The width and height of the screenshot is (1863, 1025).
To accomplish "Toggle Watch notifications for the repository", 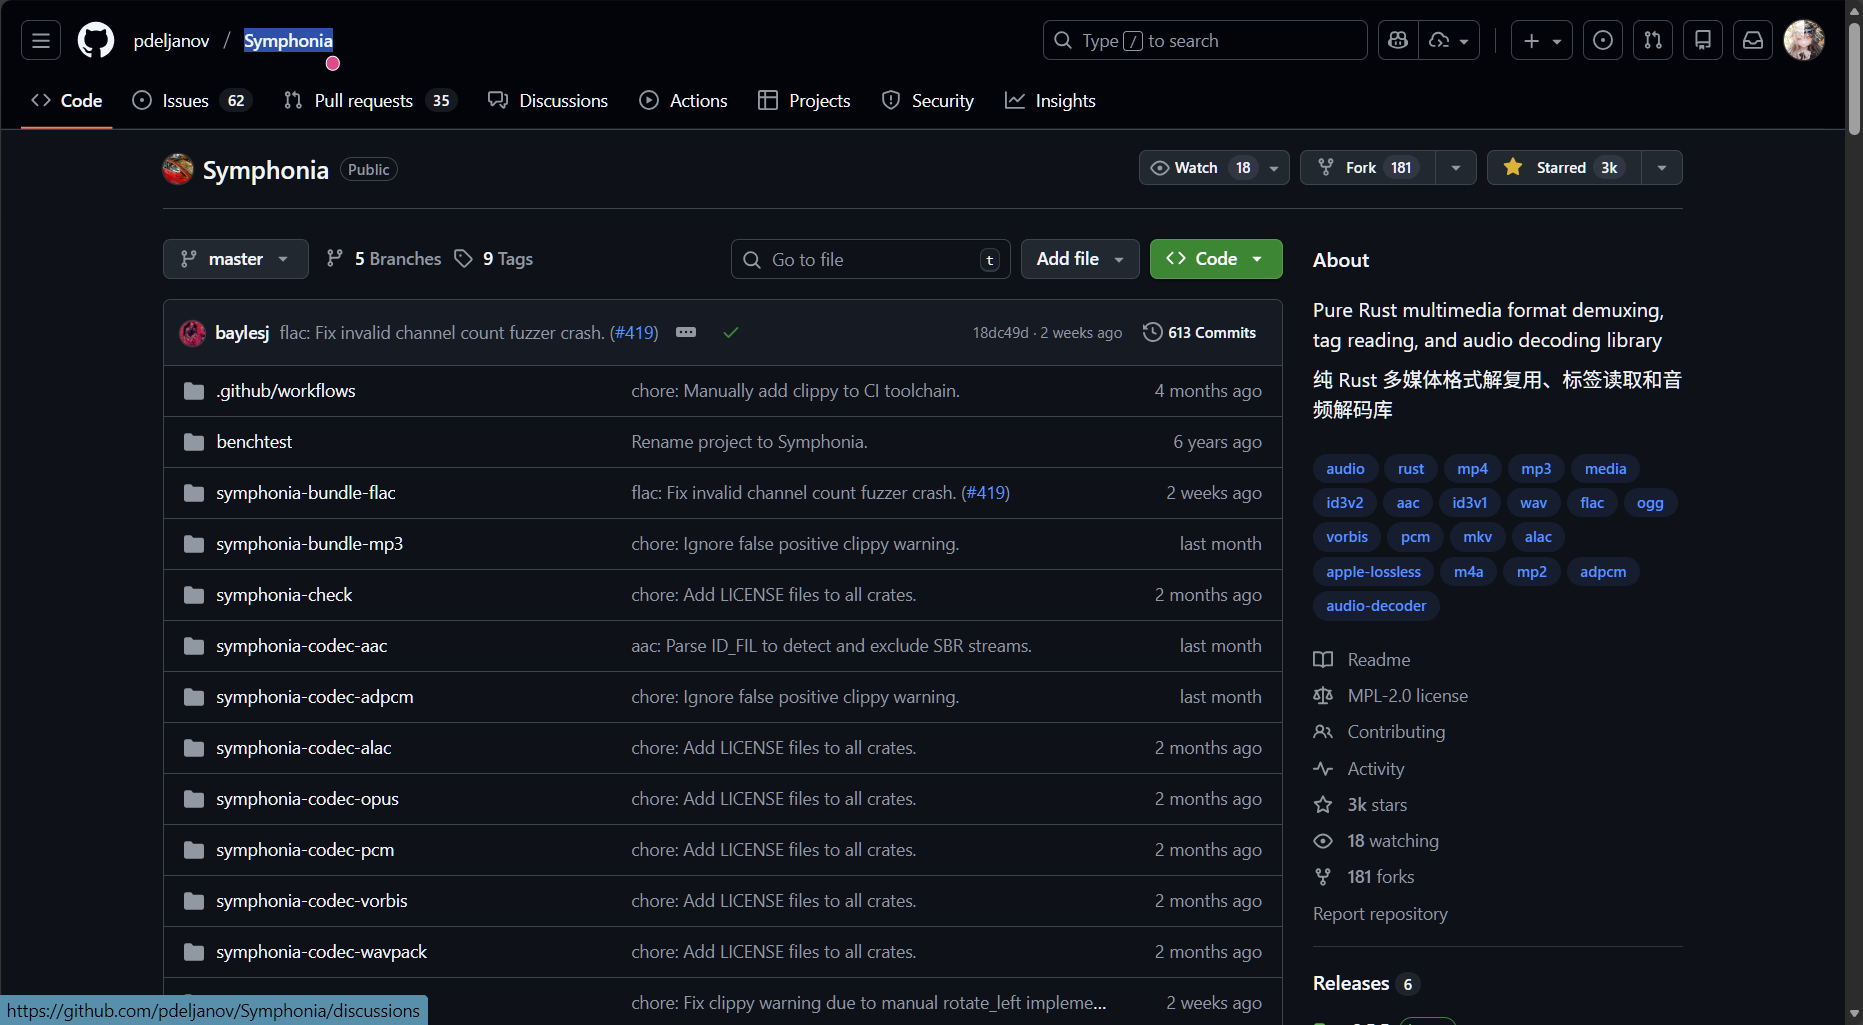I will pyautogui.click(x=1198, y=168).
